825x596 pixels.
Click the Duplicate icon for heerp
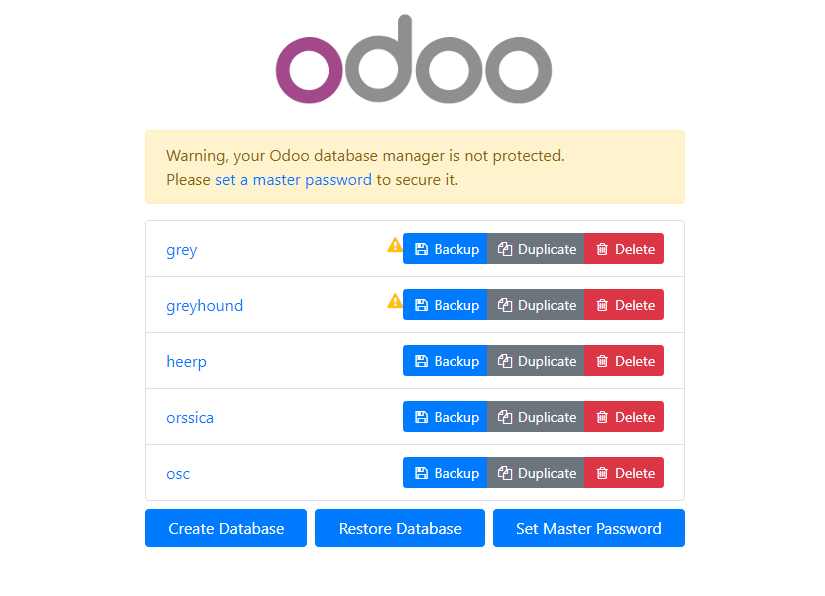505,361
